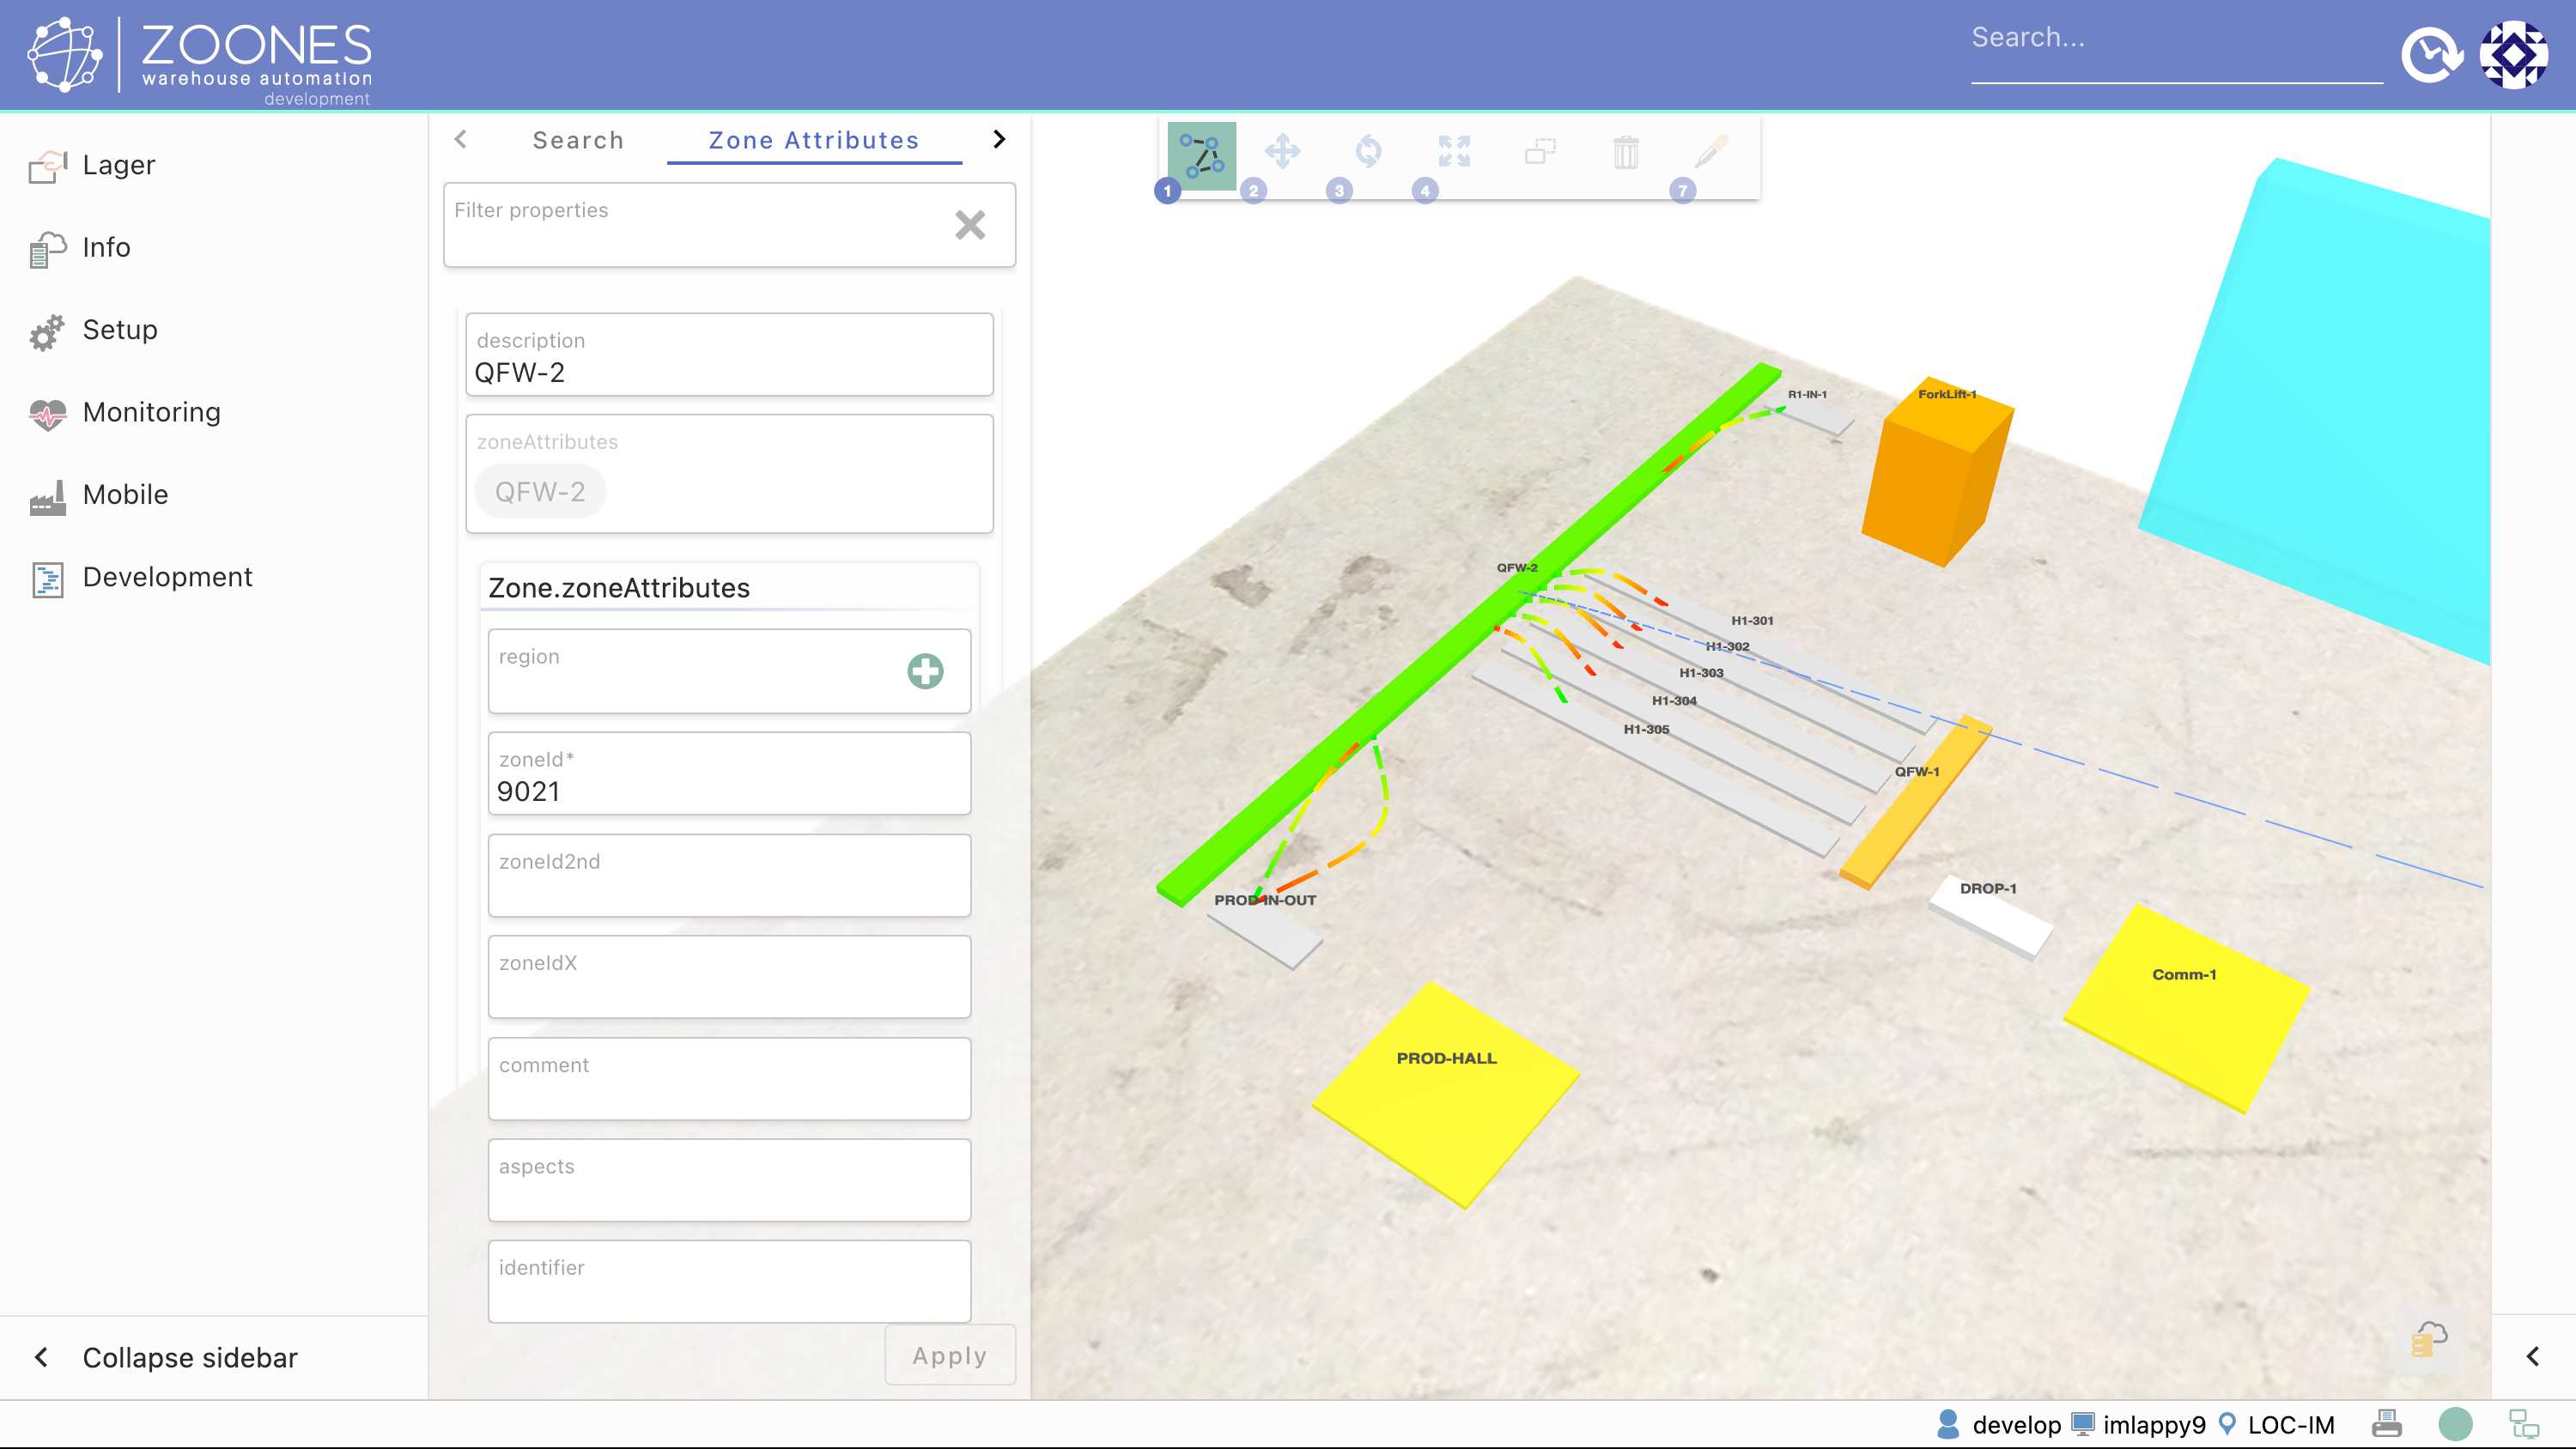The image size is (2576, 1449).
Task: Choose the rotate tool in toolbar
Action: [x=1368, y=152]
